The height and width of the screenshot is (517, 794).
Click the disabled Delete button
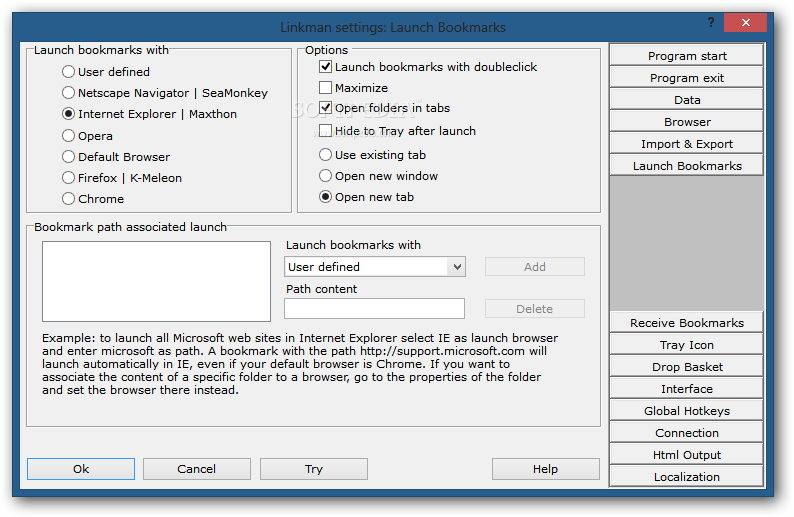[x=535, y=309]
